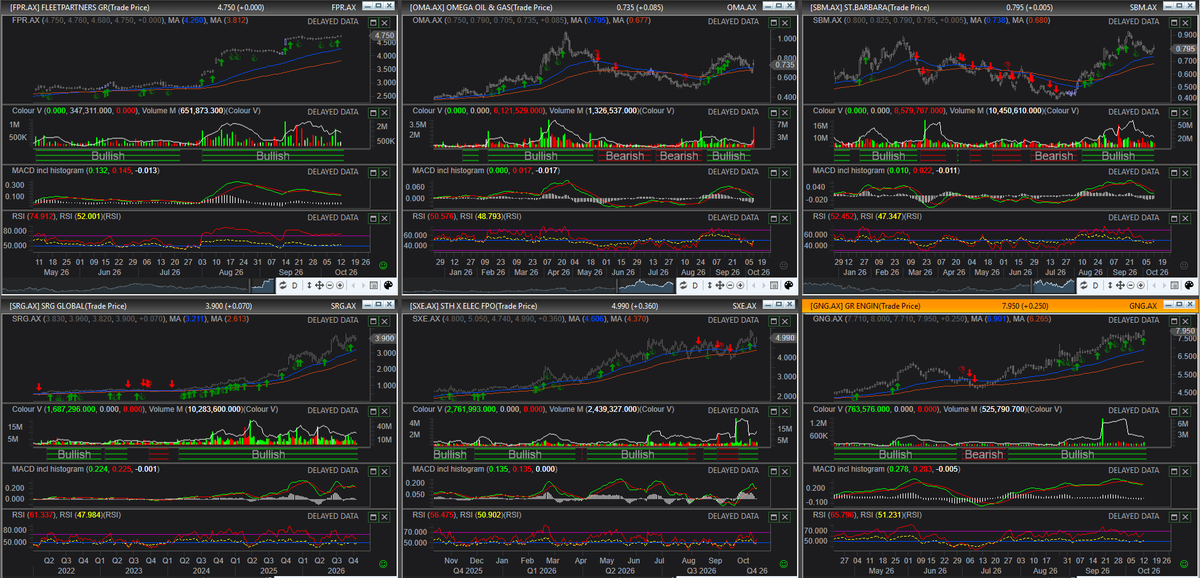Close the SBM.AX MACD pane

[x=1187, y=173]
